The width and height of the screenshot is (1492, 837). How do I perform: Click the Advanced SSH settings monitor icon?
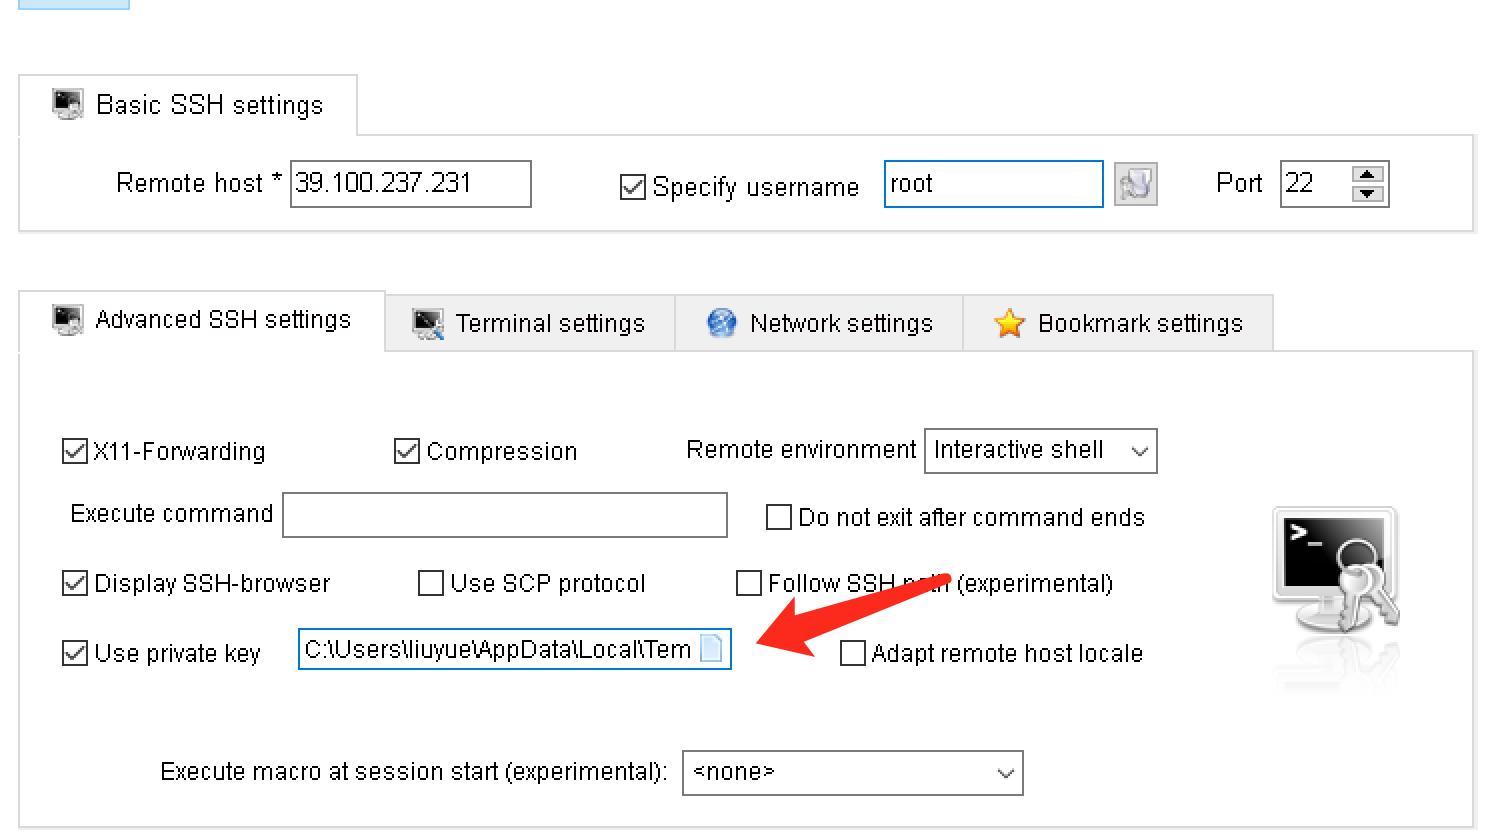68,320
